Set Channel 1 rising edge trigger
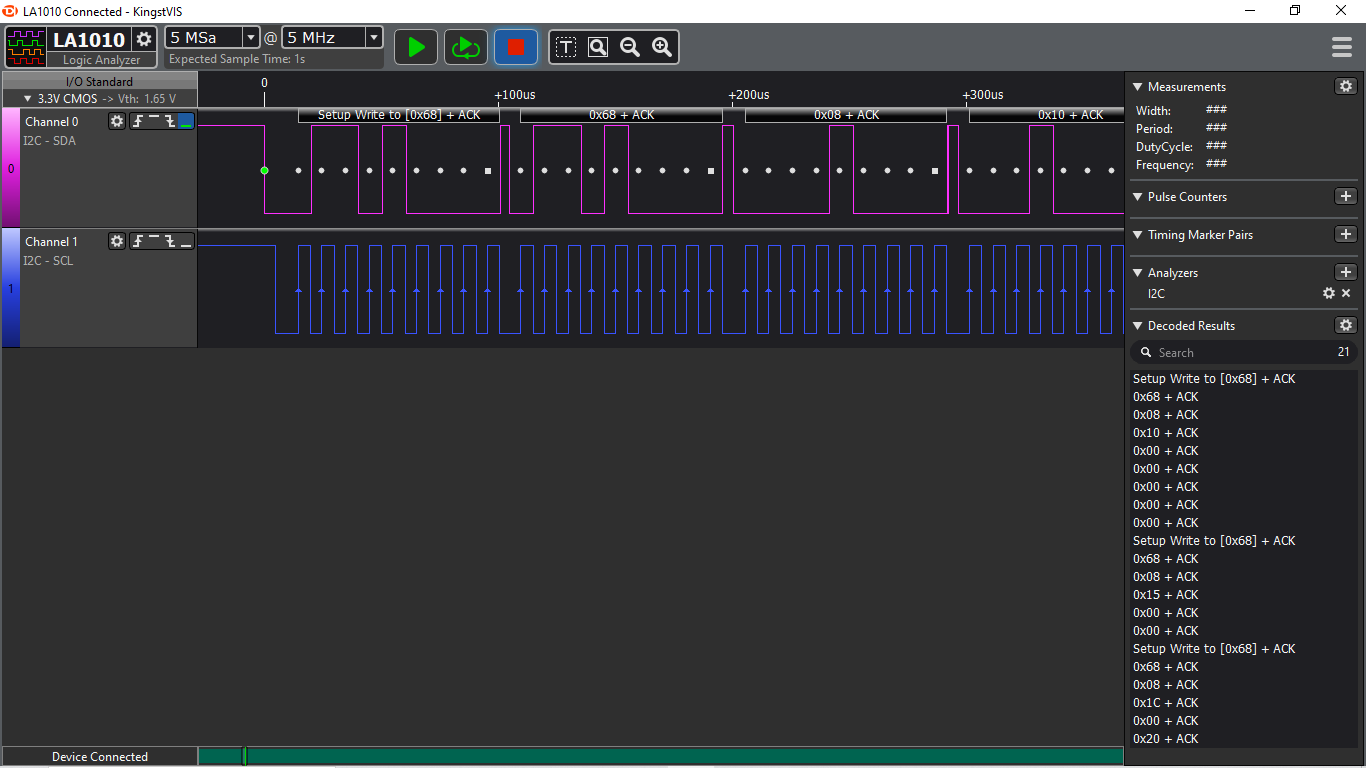The height and width of the screenshot is (768, 1366). (x=138, y=241)
